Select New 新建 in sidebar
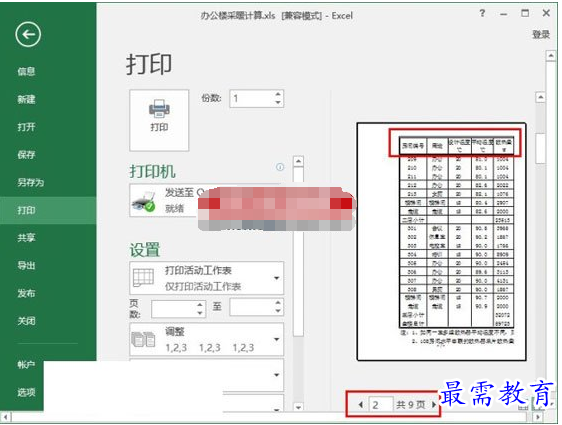Screen dimensions: 562x425 click(x=26, y=99)
